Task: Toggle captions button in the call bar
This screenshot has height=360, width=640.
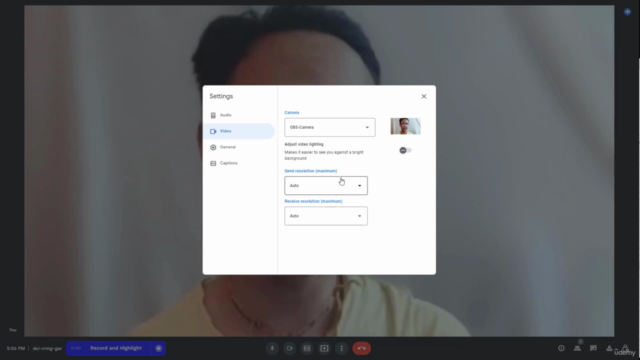Action: pos(307,348)
